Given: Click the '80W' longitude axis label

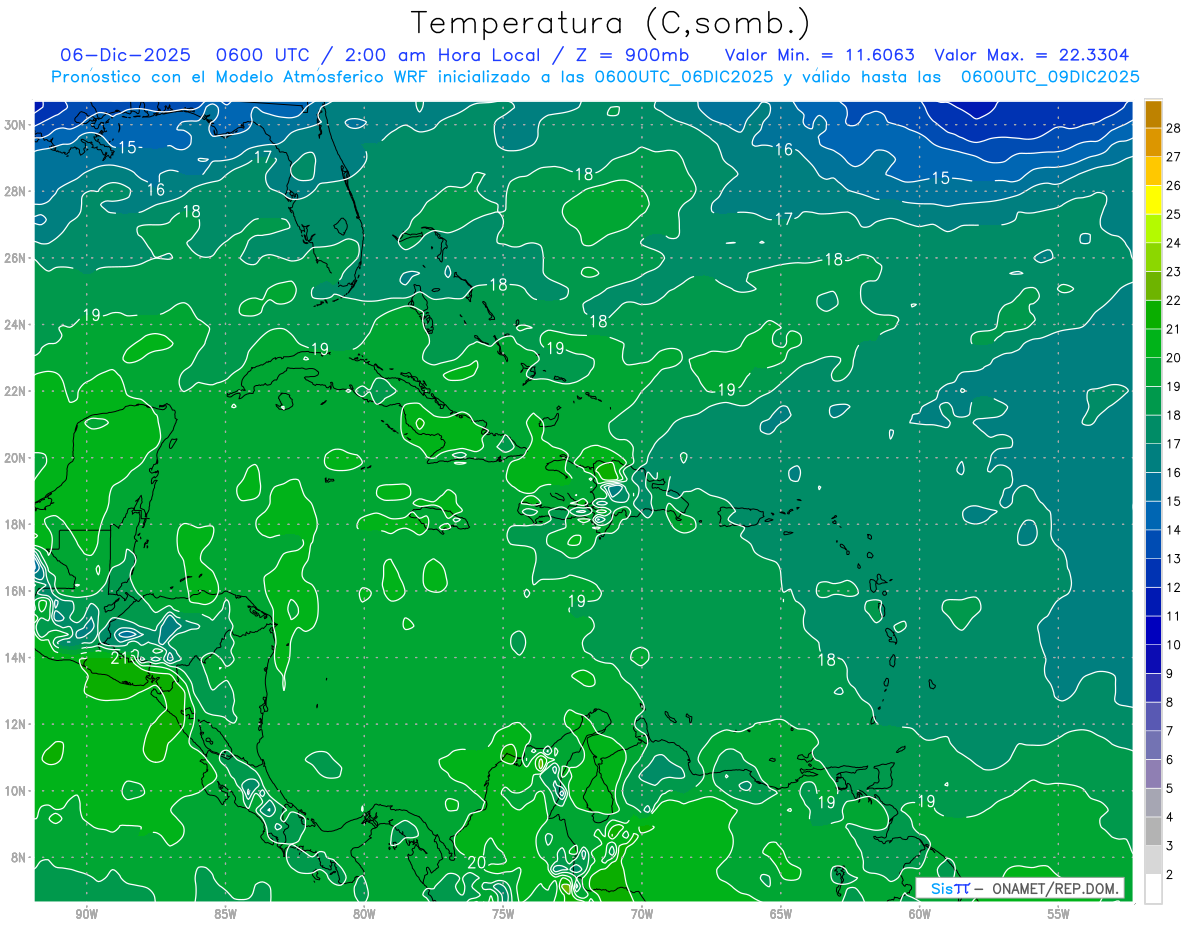Looking at the screenshot, I should 364,914.
